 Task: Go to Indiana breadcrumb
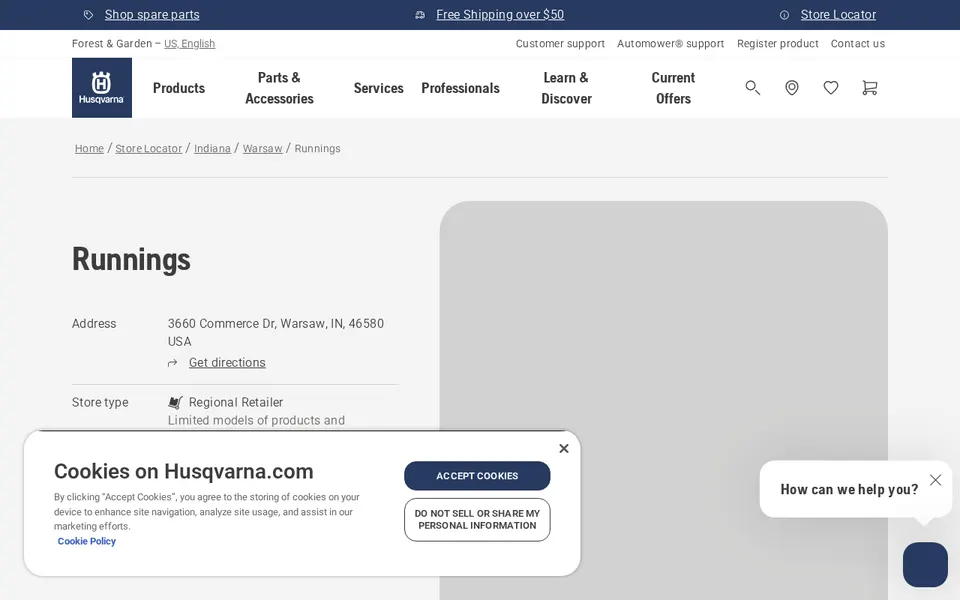212,148
